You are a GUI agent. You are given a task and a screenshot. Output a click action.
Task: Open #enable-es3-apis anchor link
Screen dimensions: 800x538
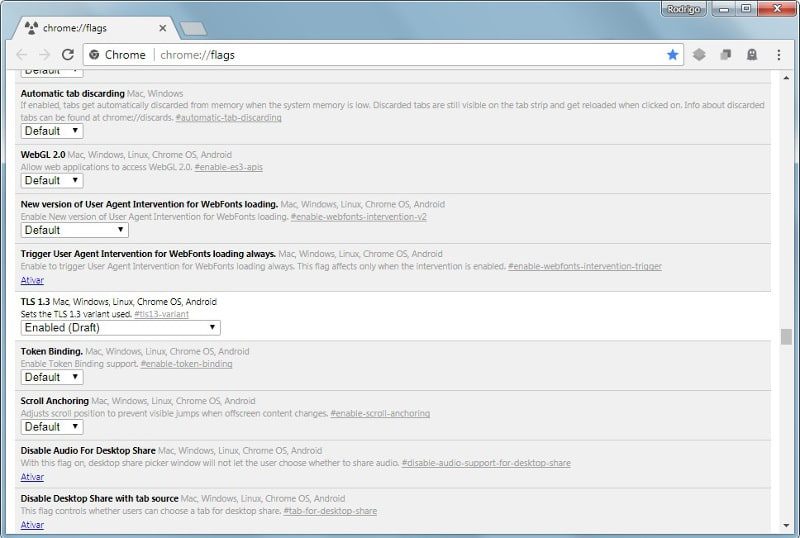tap(229, 167)
